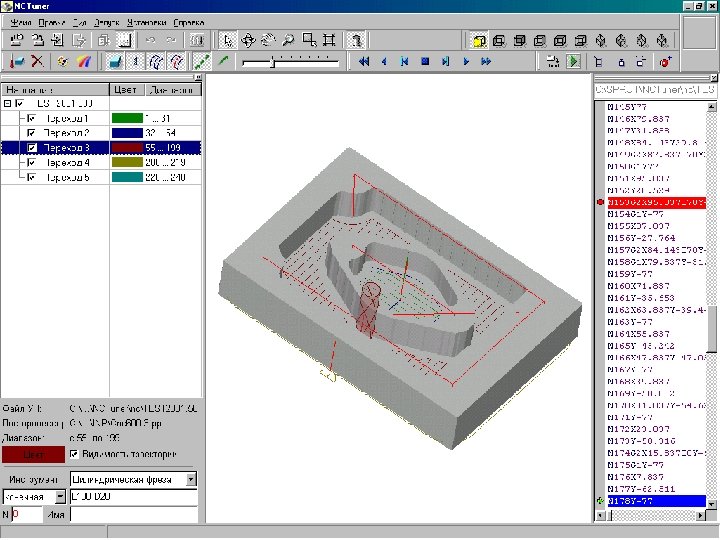Close the NC code panel with X
Viewport: 720px width, 540px height.
tap(714, 78)
